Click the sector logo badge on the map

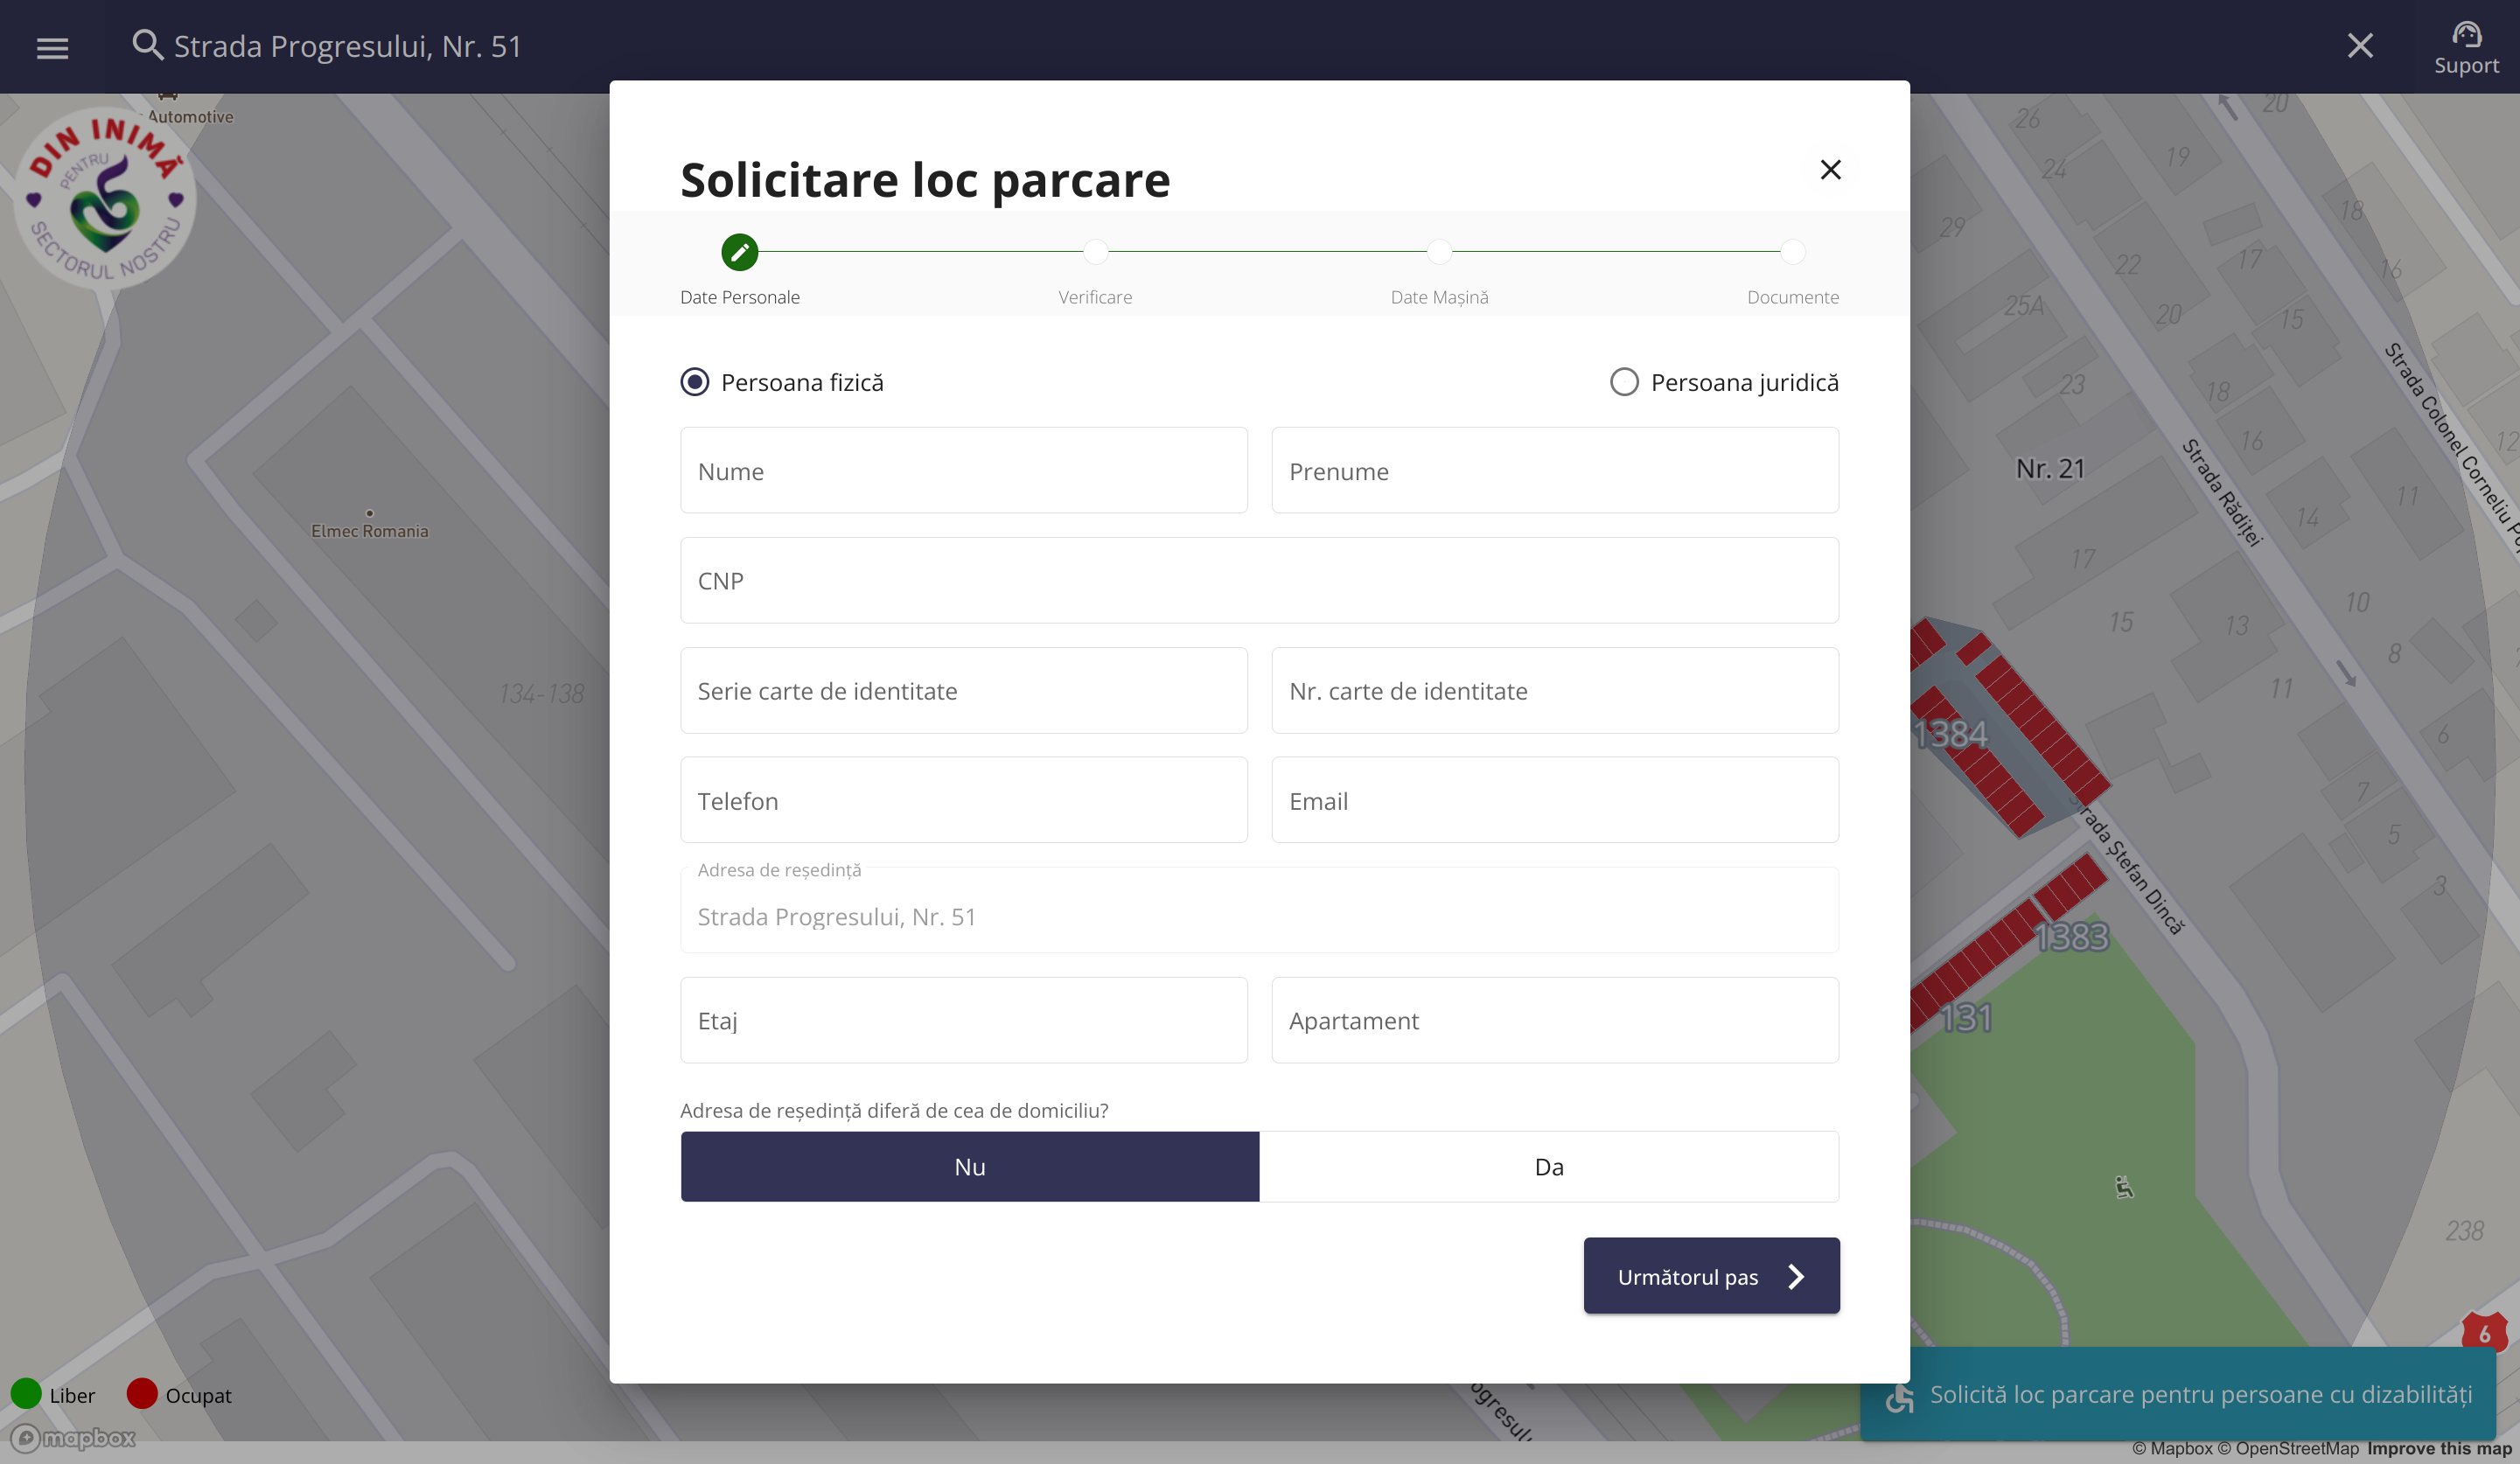point(104,199)
